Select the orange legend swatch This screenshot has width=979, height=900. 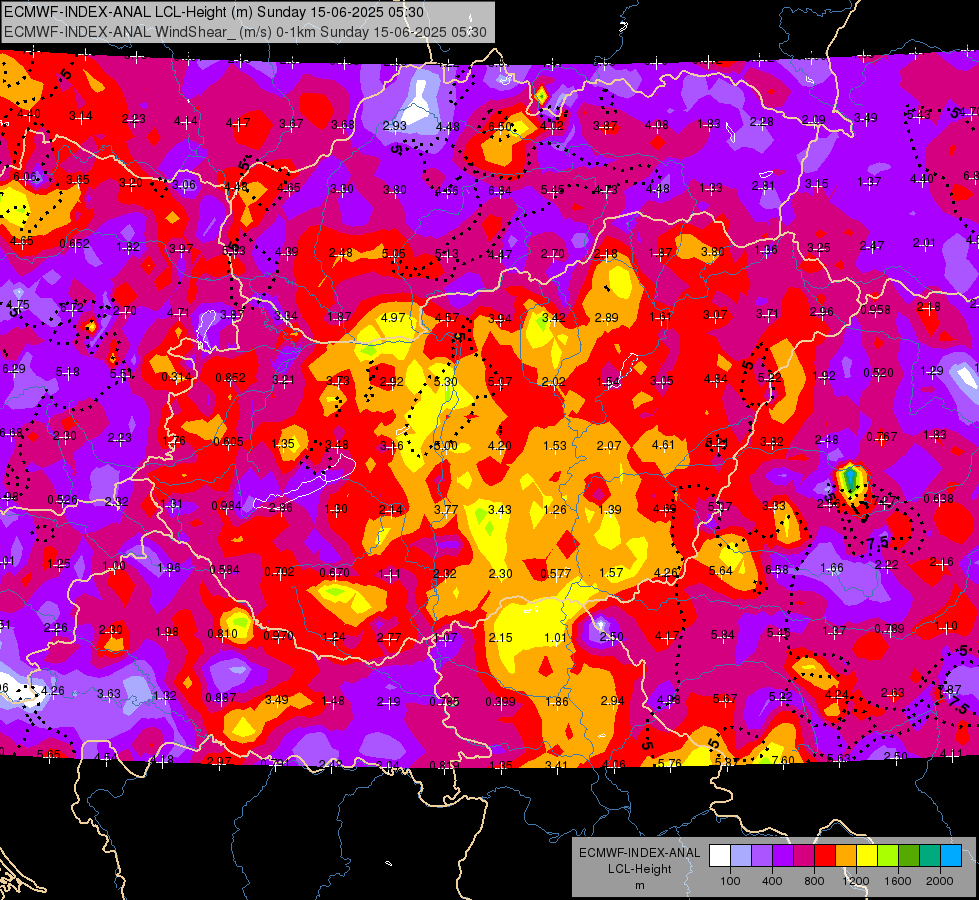846,856
